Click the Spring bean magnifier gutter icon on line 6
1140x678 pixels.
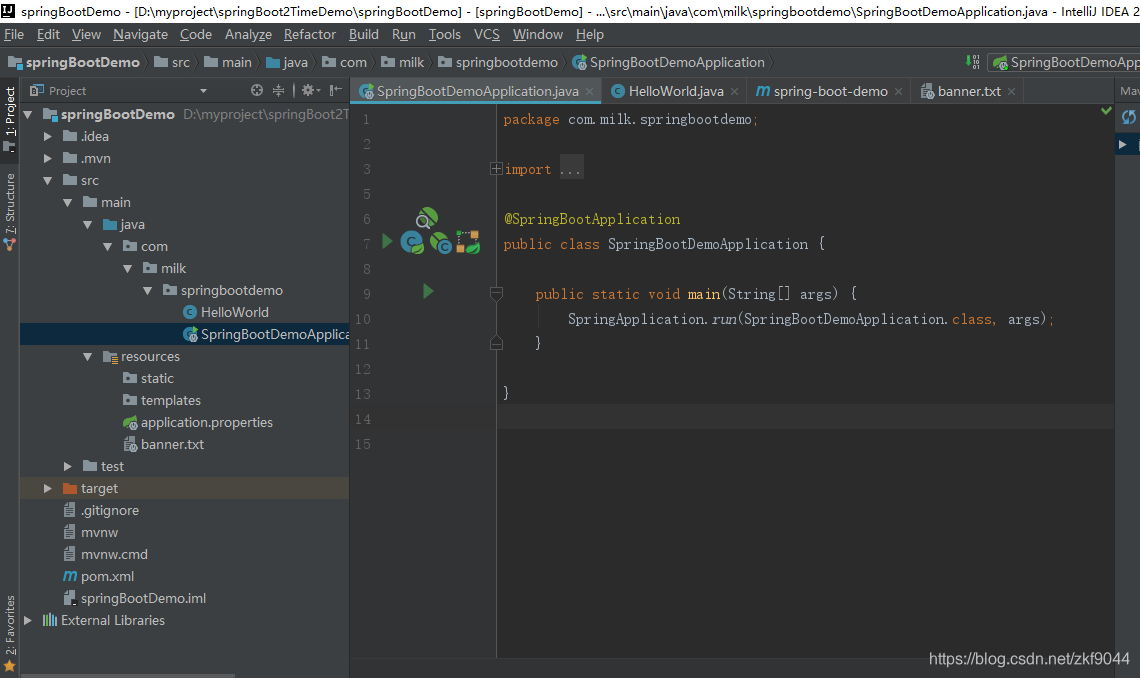pyautogui.click(x=427, y=218)
